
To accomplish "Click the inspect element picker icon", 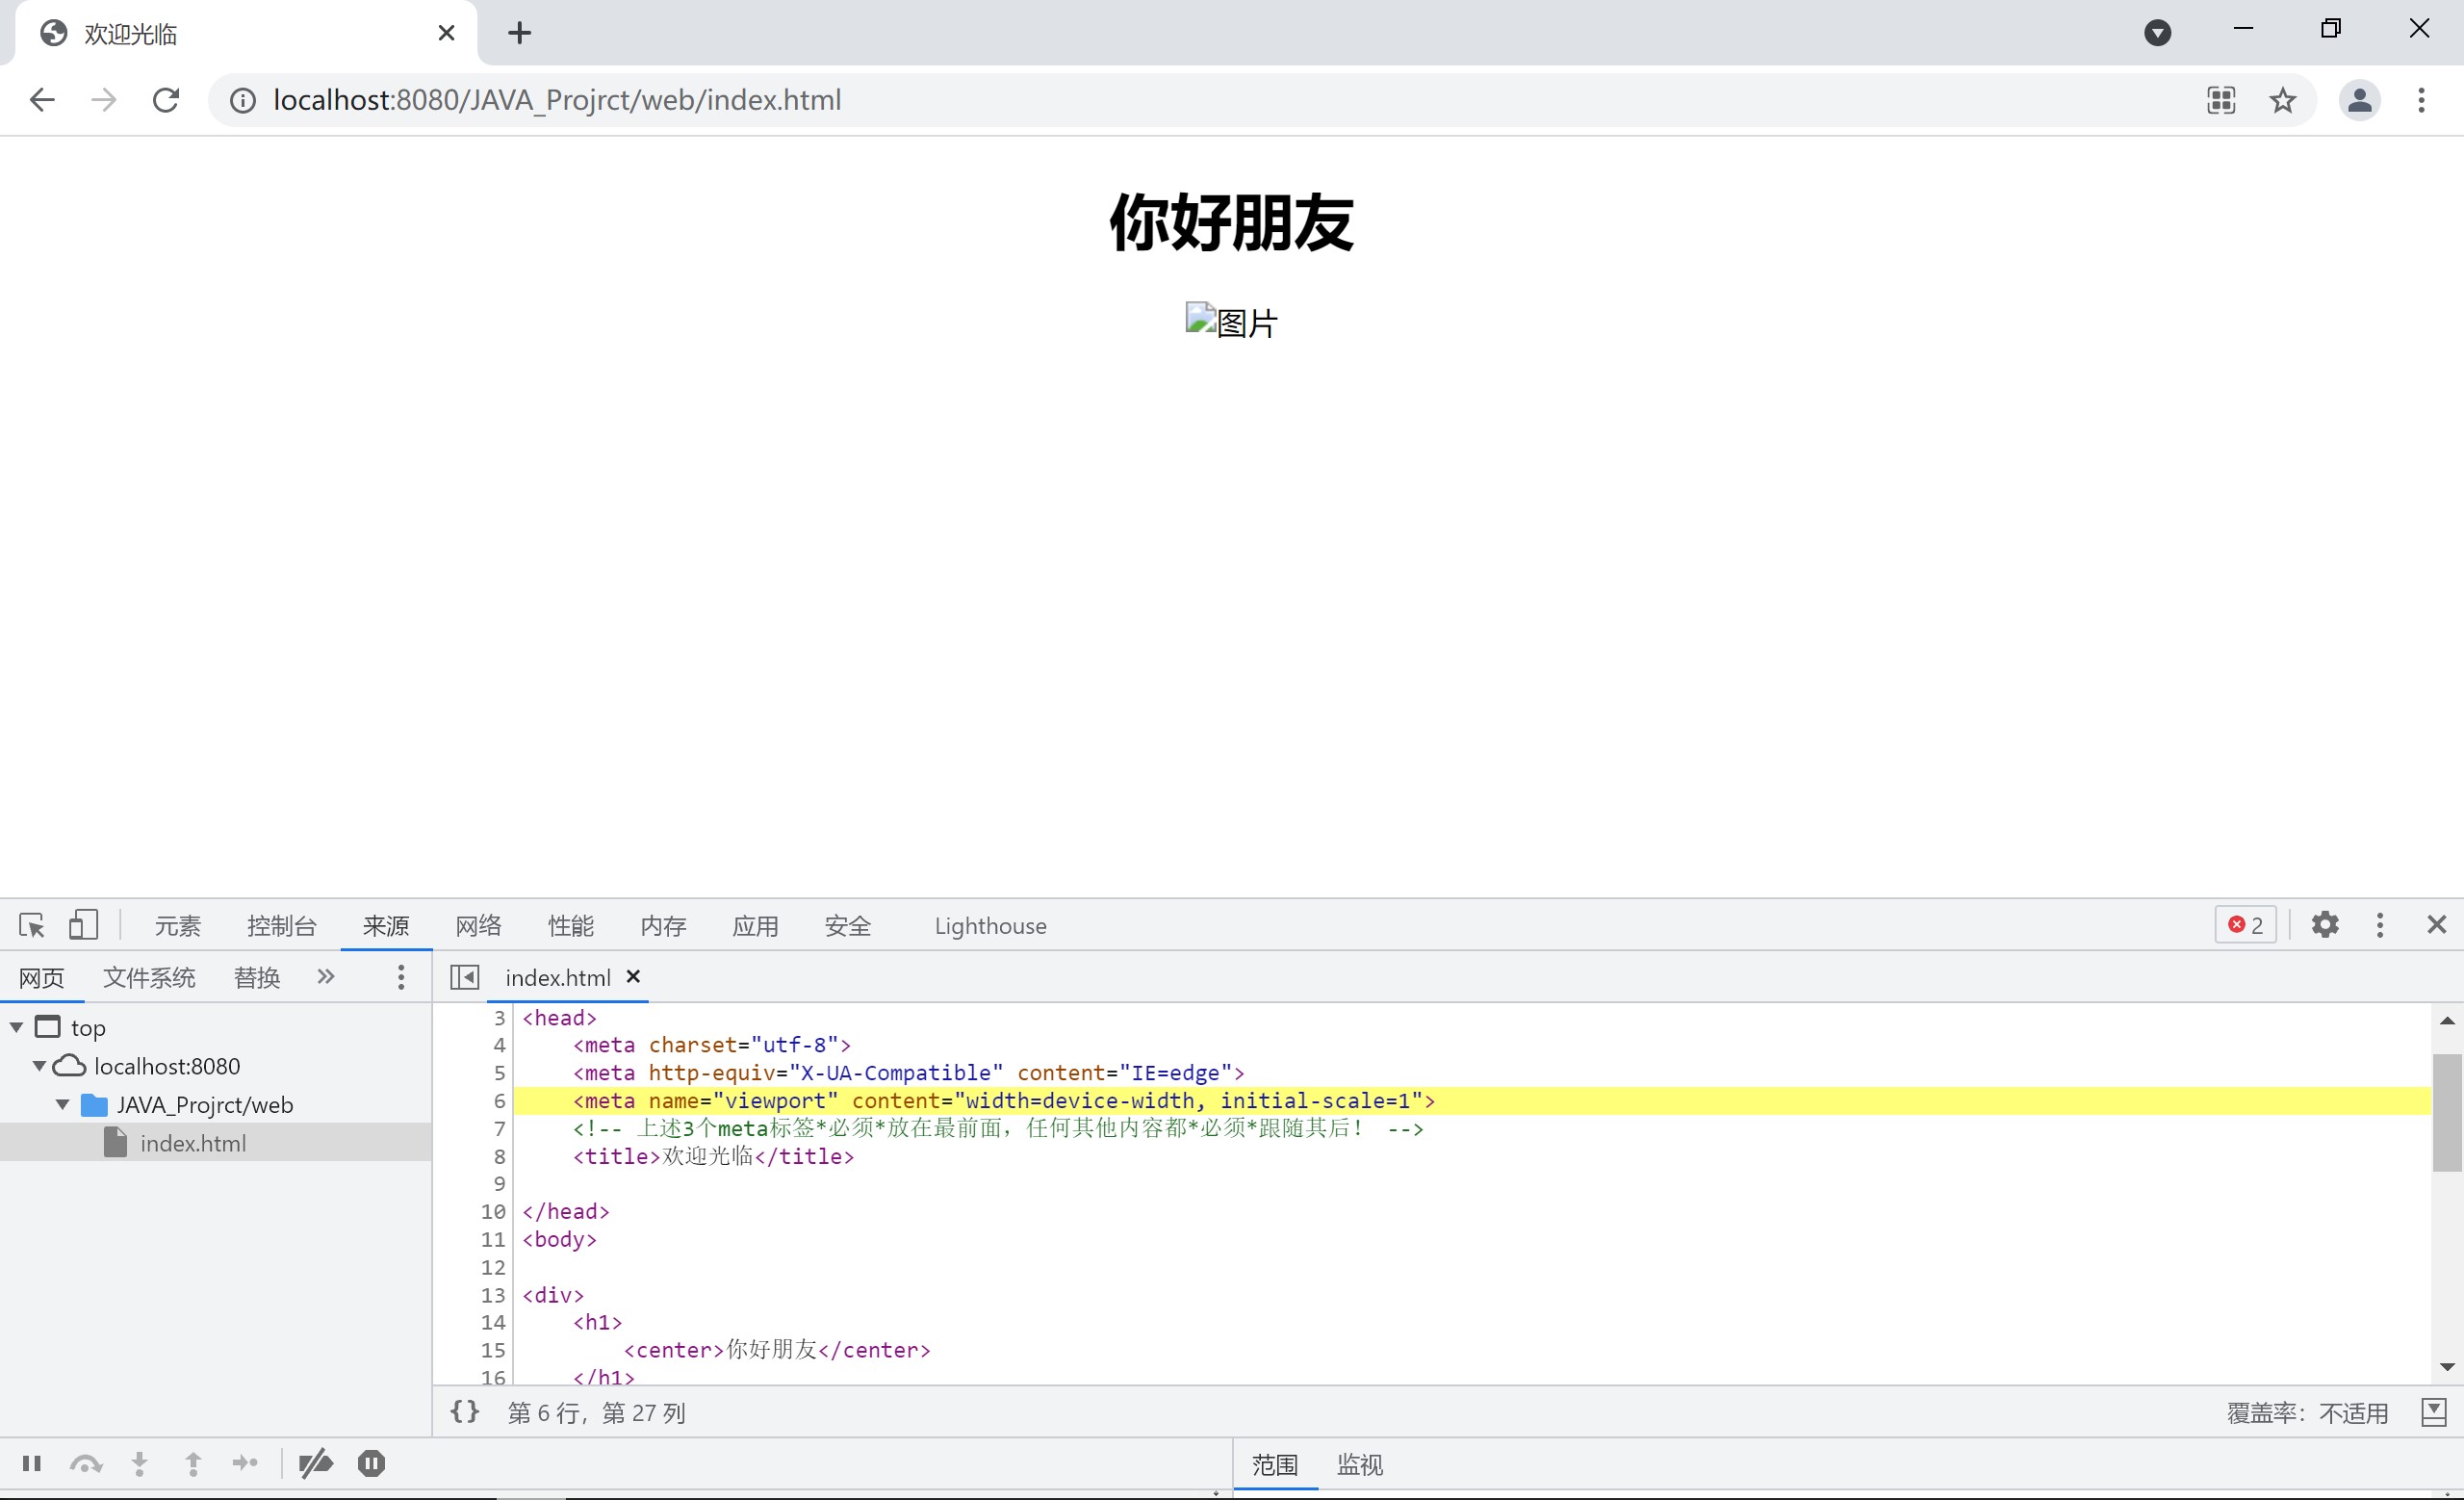I will 32,925.
